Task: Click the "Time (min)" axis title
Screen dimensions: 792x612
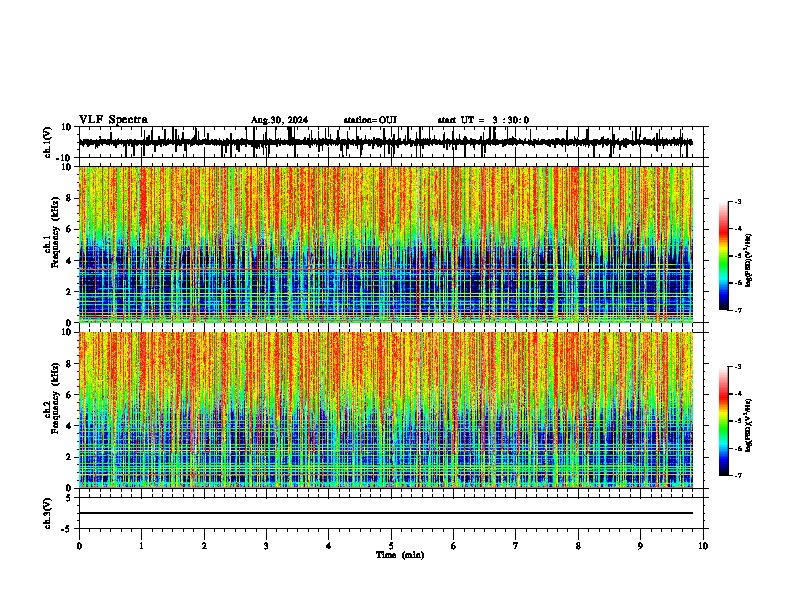Action: (400, 555)
